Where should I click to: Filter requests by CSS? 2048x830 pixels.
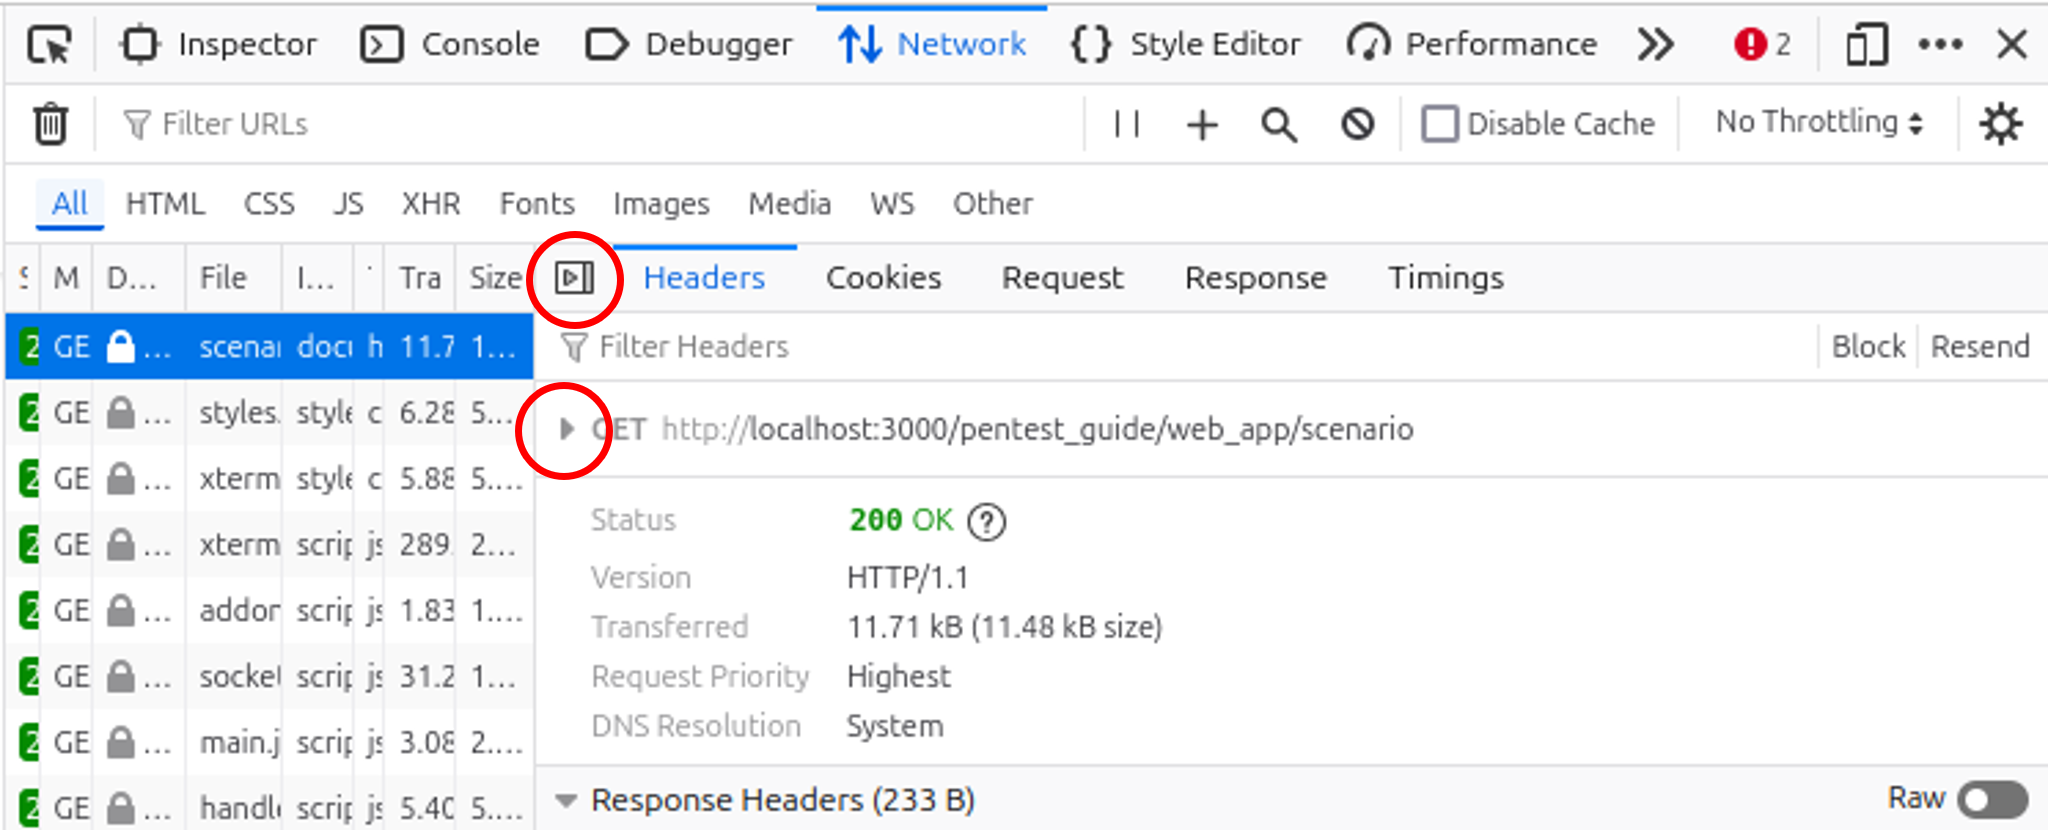[x=269, y=203]
